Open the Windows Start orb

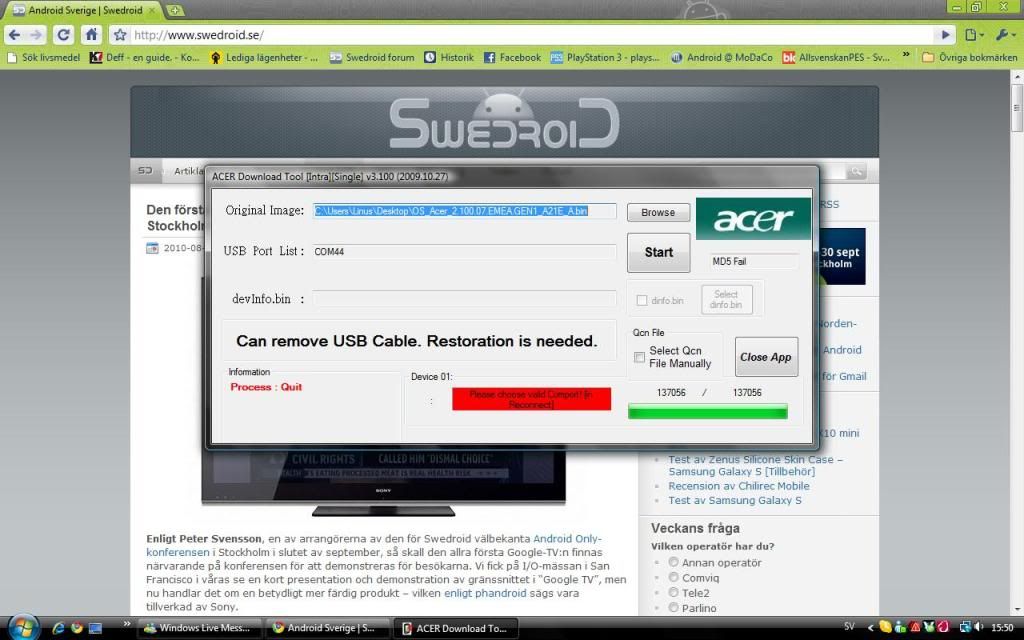(24, 628)
